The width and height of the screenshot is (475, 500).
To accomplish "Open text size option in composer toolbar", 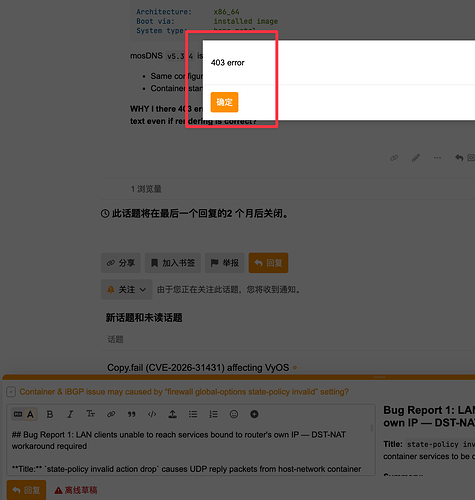I will (x=90, y=414).
